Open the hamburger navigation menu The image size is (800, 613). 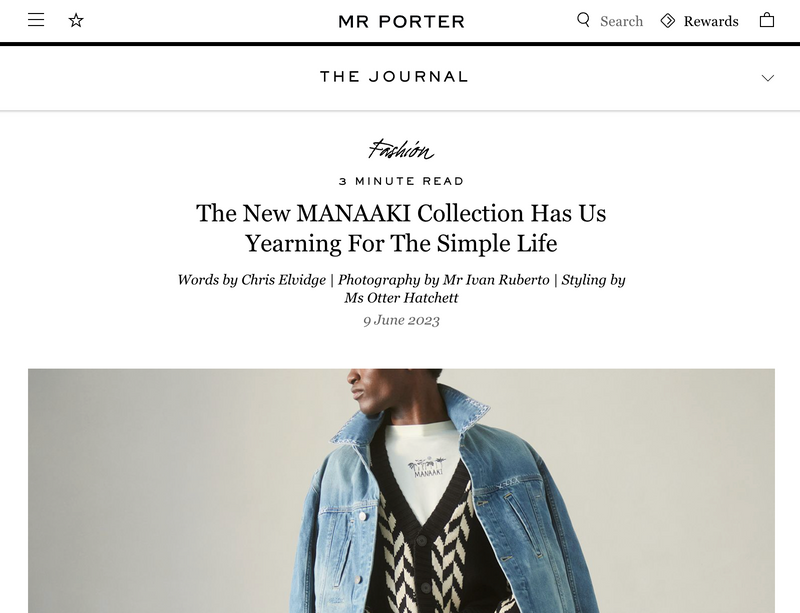point(36,18)
